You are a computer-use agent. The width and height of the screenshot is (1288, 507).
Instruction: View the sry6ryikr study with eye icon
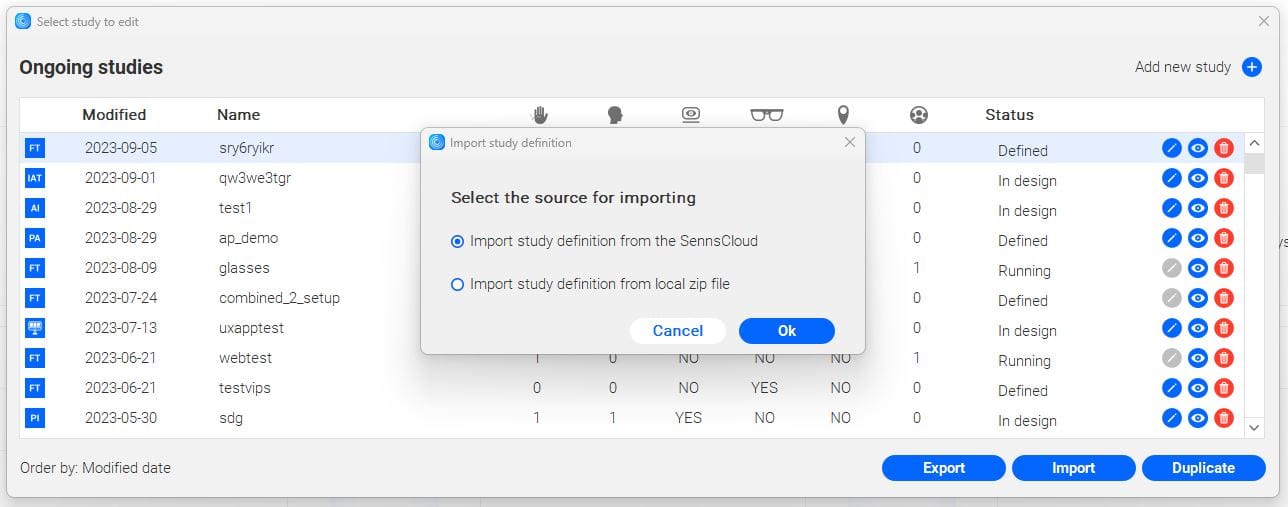point(1198,148)
